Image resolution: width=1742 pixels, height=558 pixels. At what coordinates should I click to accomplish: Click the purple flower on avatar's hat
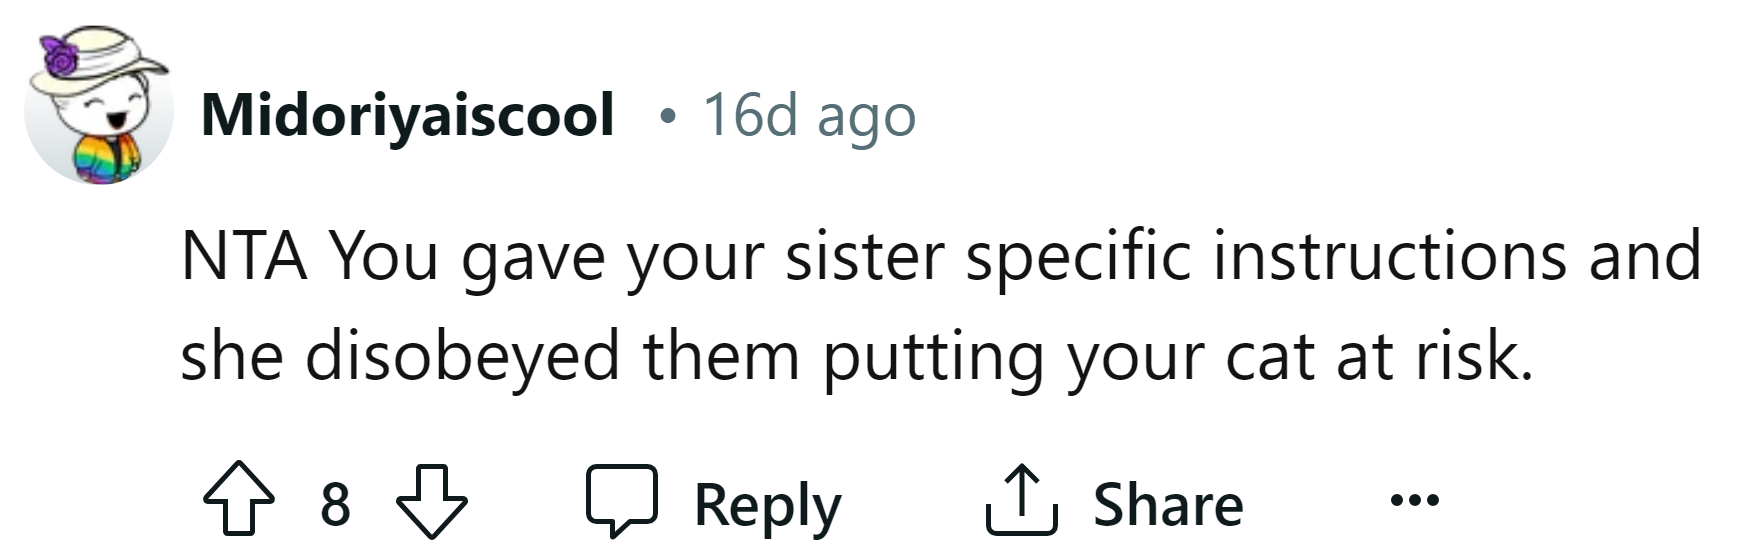(x=62, y=58)
